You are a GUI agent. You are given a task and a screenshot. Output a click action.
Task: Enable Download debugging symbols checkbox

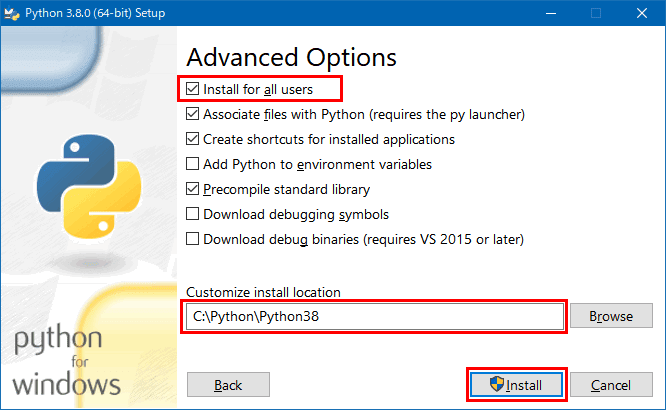(x=192, y=214)
